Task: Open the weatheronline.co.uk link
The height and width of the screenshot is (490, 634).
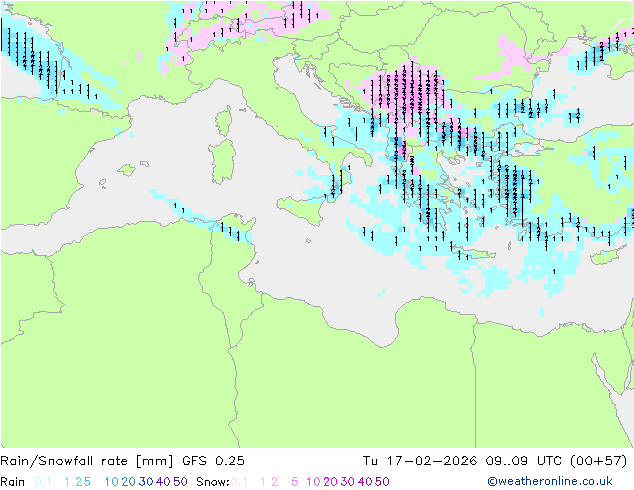Action: pos(550,482)
